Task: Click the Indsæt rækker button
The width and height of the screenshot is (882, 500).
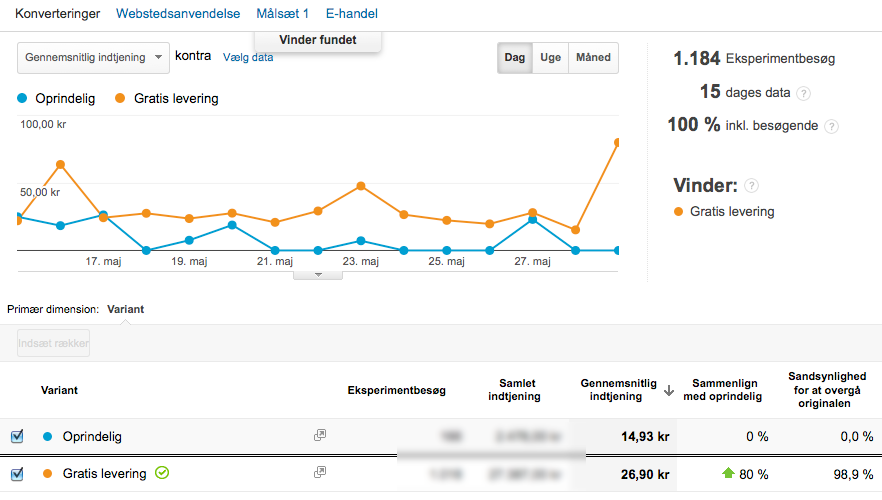Action: [53, 343]
